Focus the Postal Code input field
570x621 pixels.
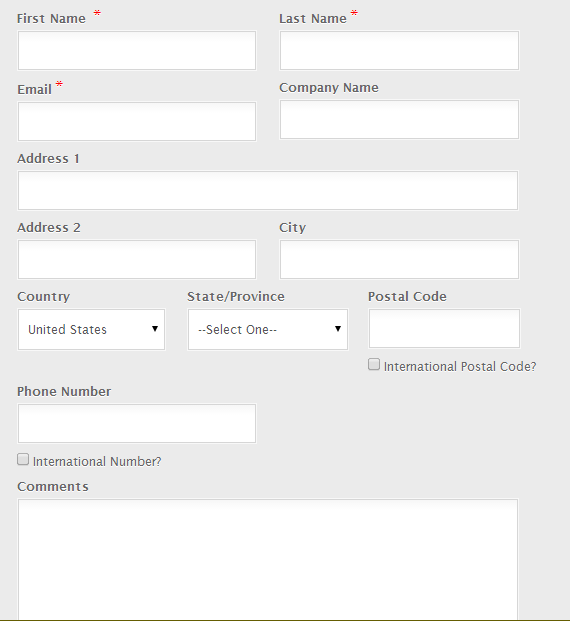coord(444,329)
